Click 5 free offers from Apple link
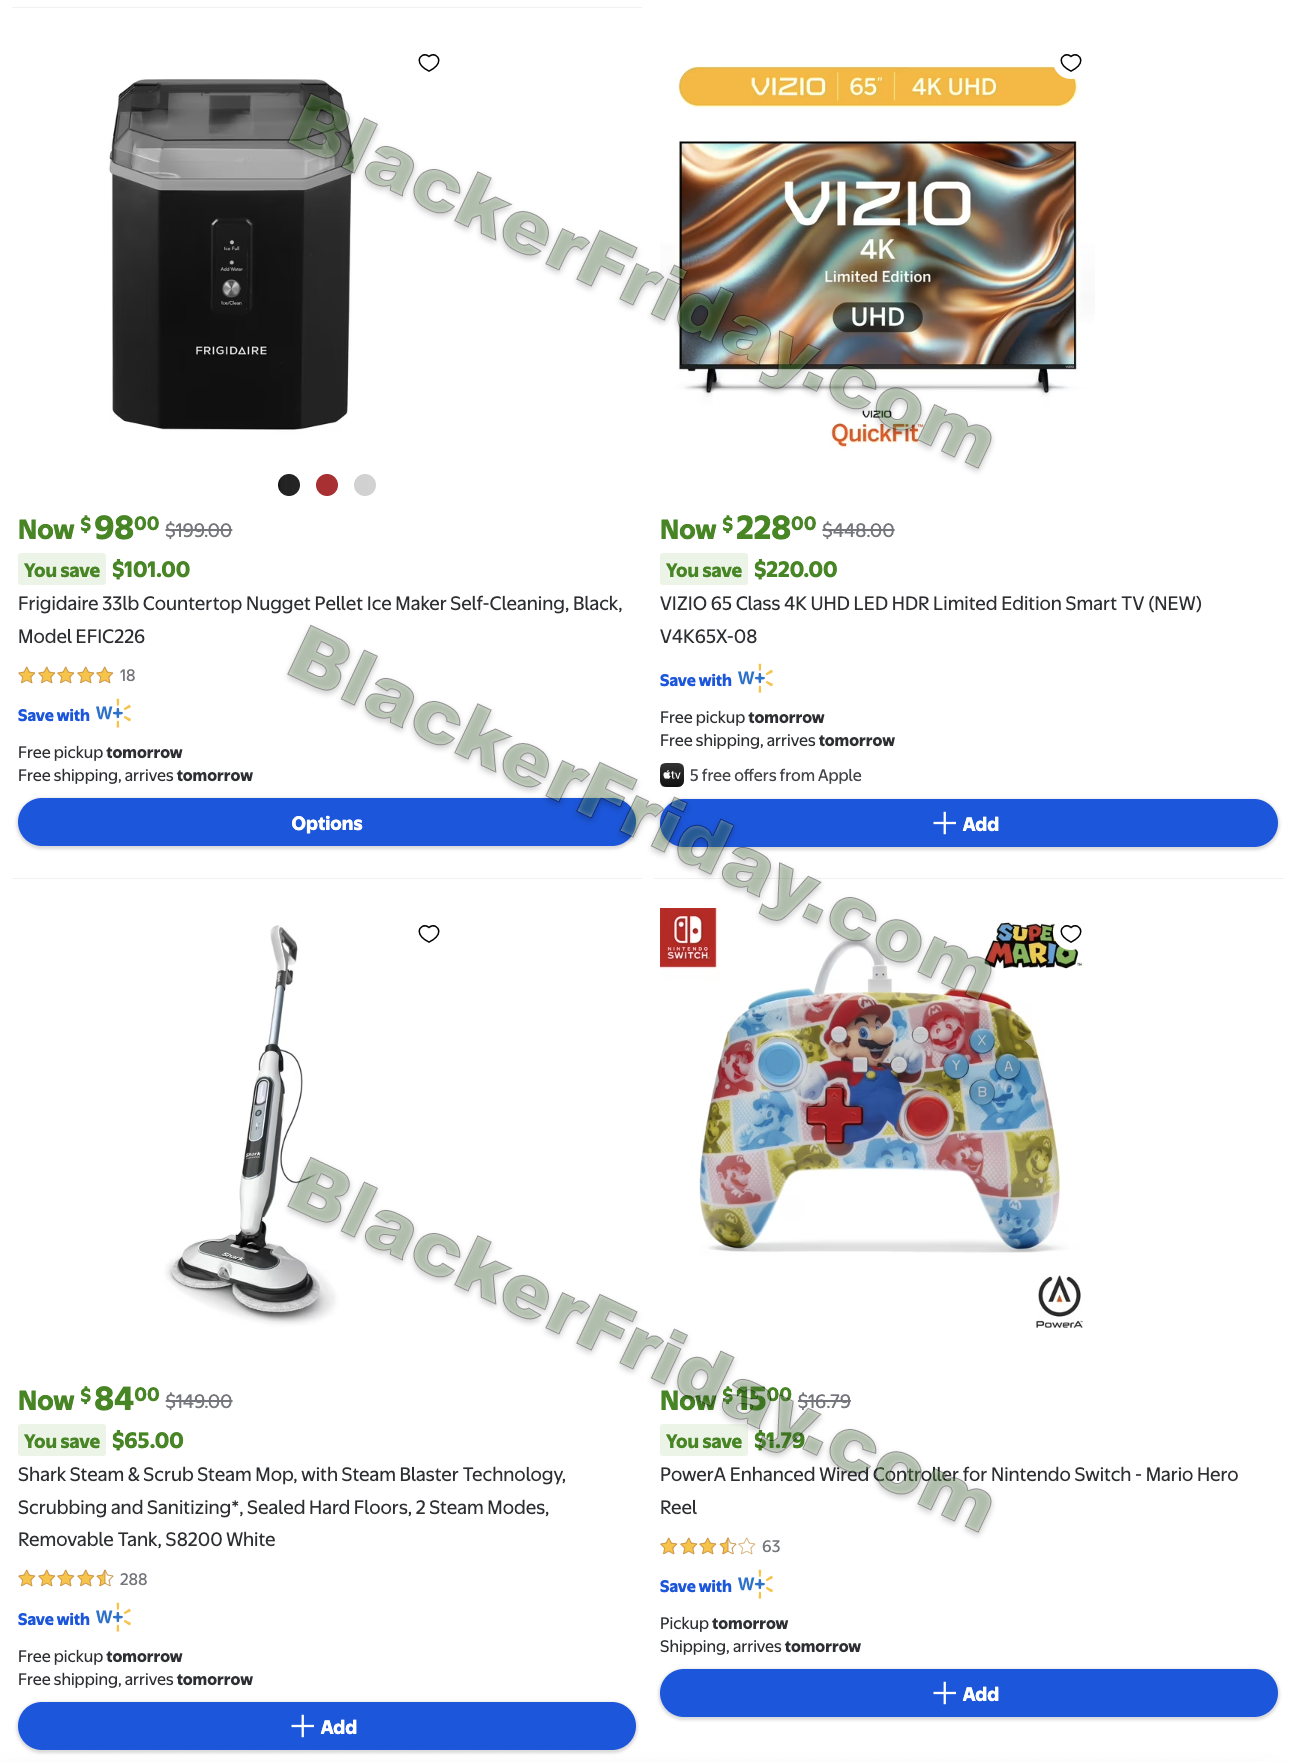The height and width of the screenshot is (1762, 1298). pos(775,775)
